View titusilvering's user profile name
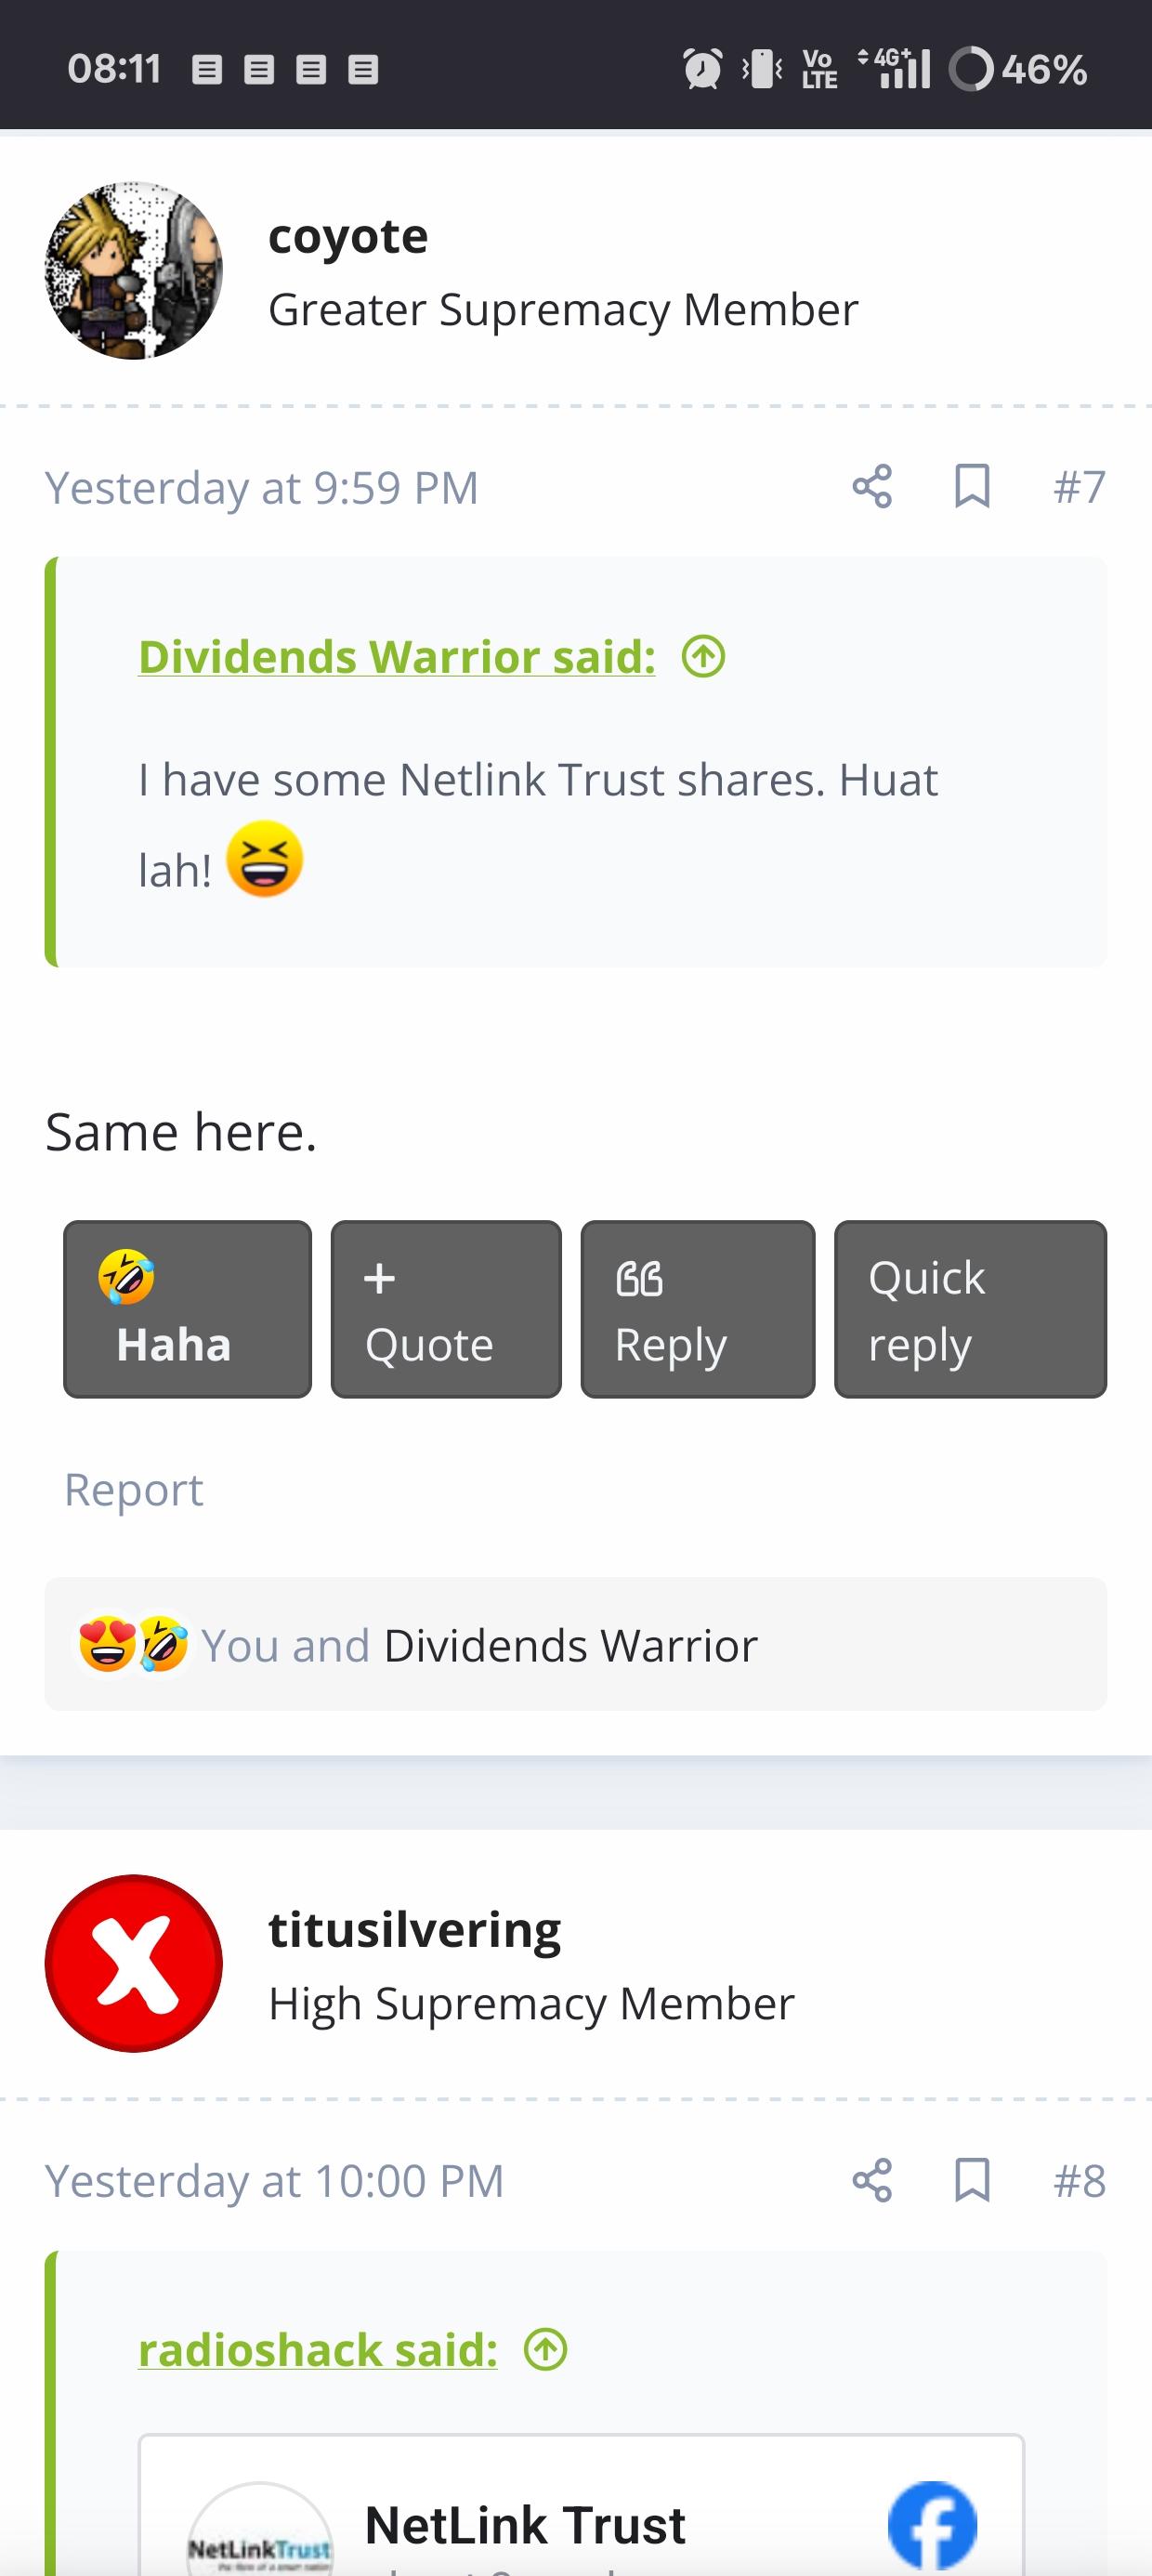Viewport: 1152px width, 2576px height. click(x=415, y=1930)
